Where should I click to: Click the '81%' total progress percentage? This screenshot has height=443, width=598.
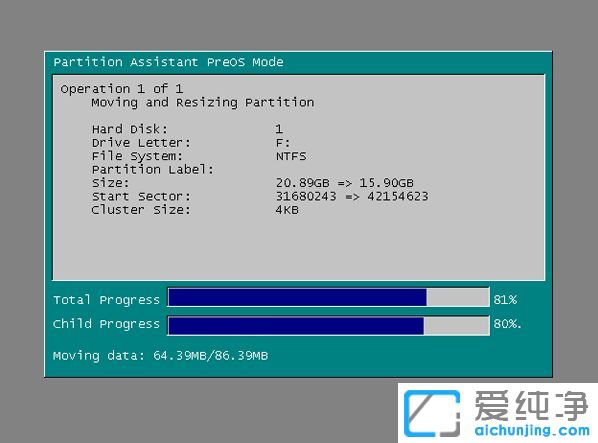pos(505,300)
